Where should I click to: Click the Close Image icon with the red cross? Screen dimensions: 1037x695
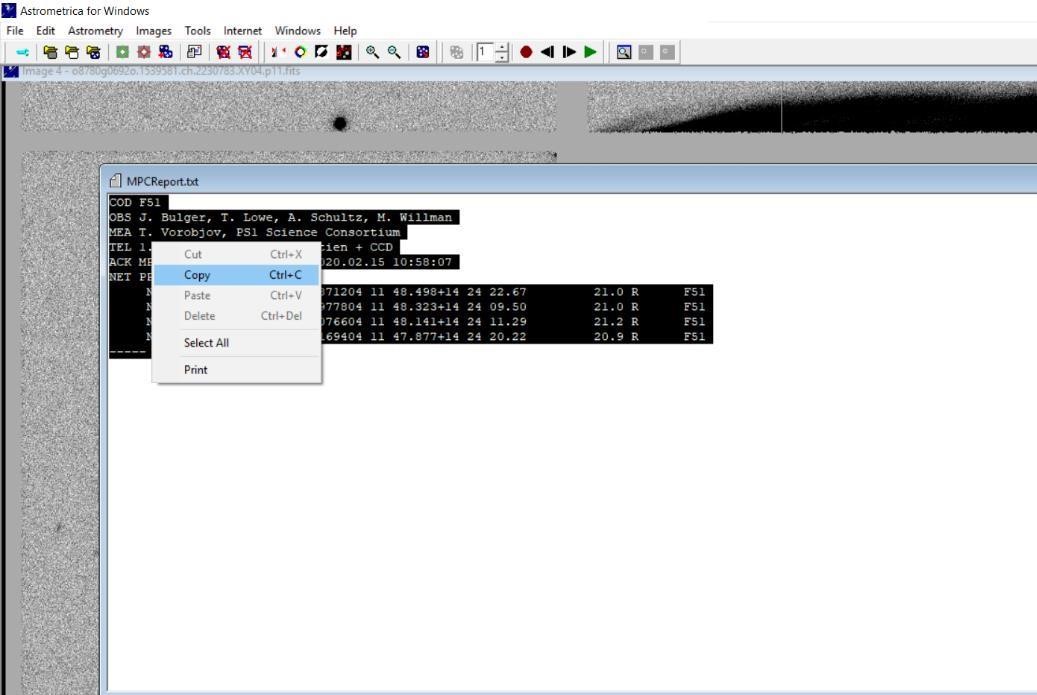click(x=224, y=52)
